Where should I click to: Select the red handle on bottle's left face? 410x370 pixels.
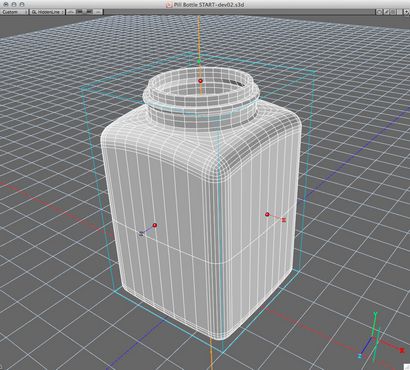155,225
